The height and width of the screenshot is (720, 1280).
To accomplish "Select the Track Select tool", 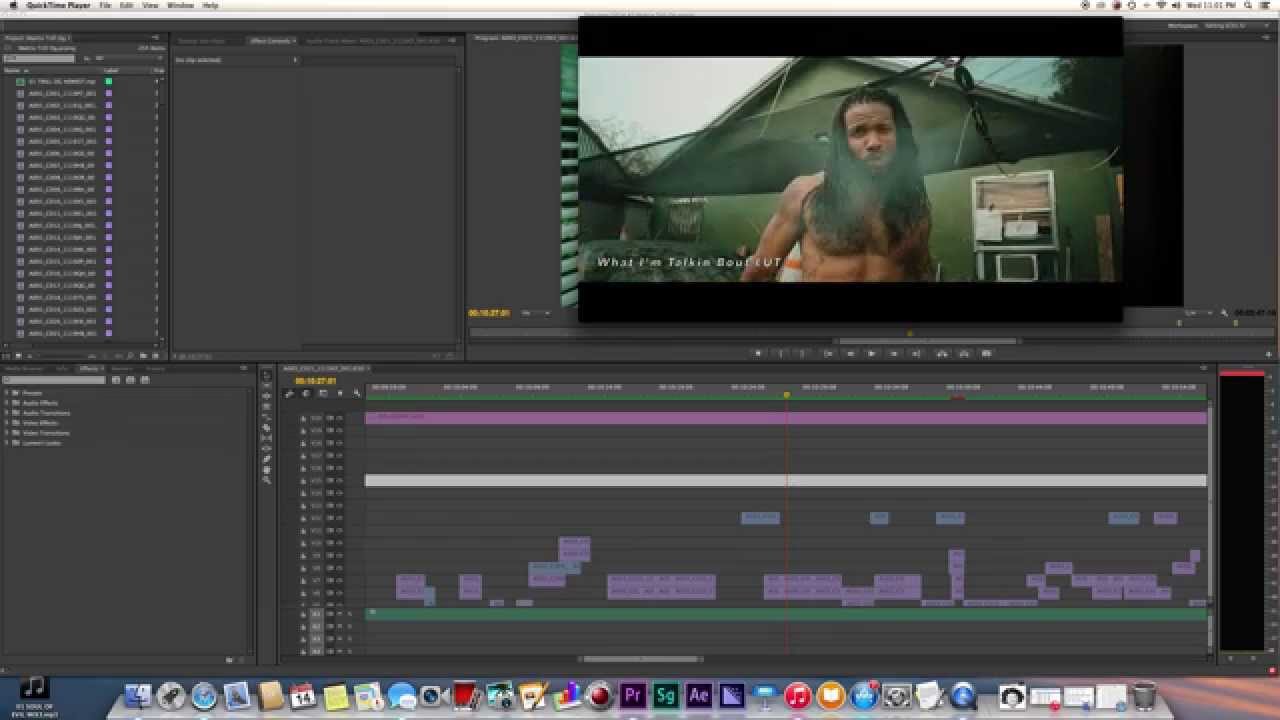I will 266,386.
